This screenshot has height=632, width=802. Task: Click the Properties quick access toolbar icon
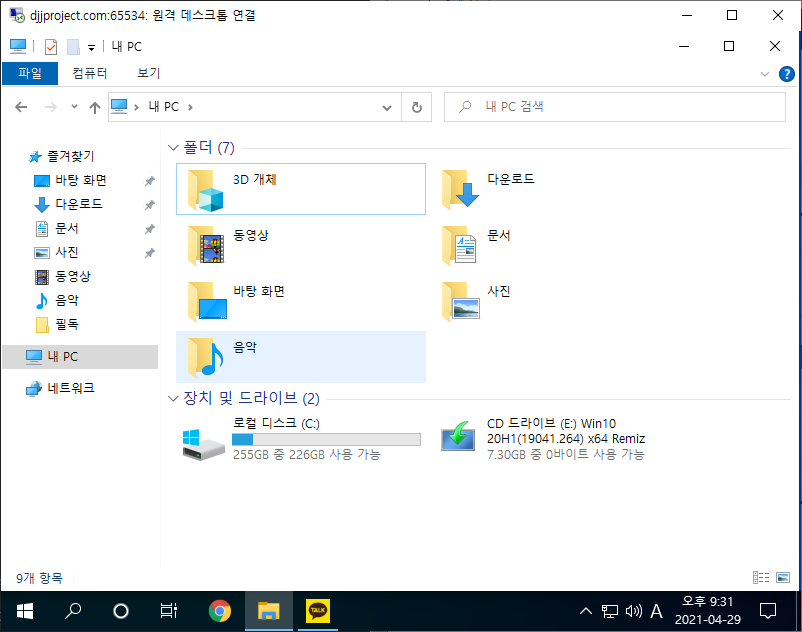[51, 47]
